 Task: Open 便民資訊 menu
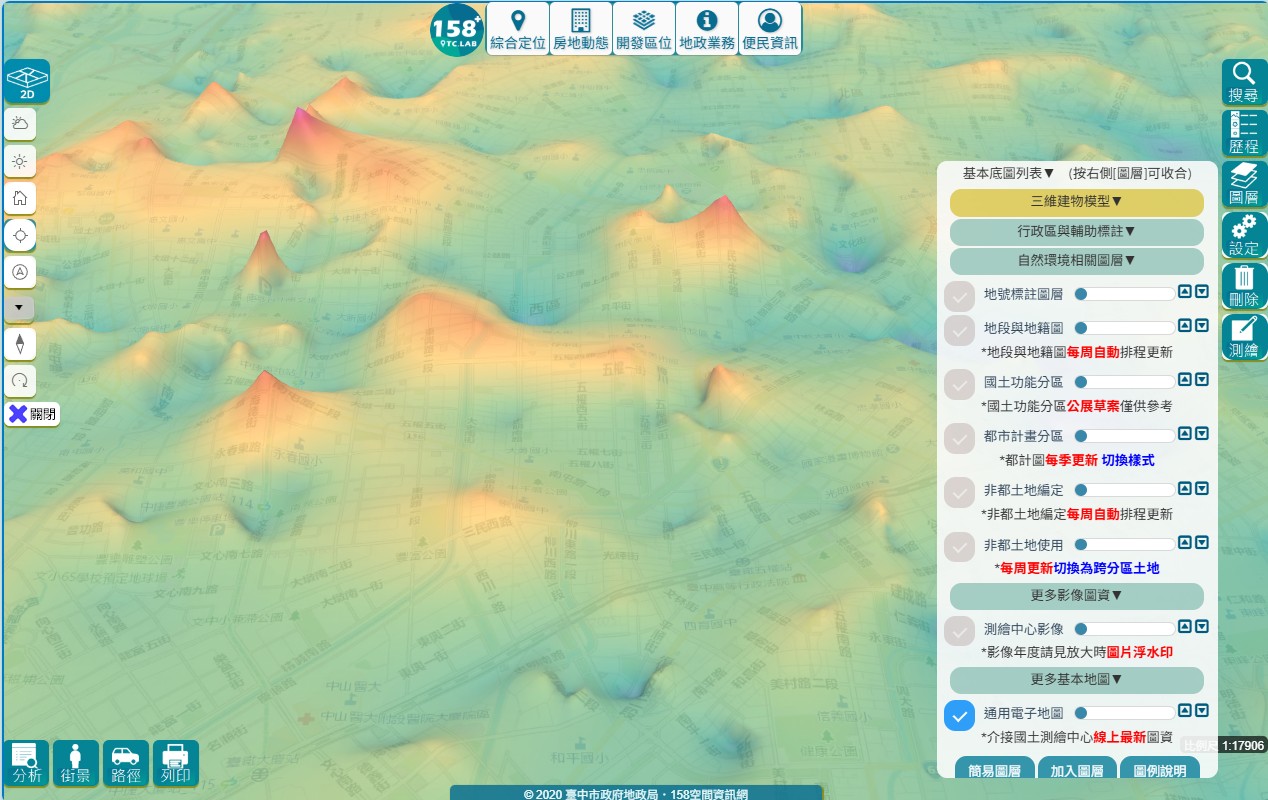point(770,29)
